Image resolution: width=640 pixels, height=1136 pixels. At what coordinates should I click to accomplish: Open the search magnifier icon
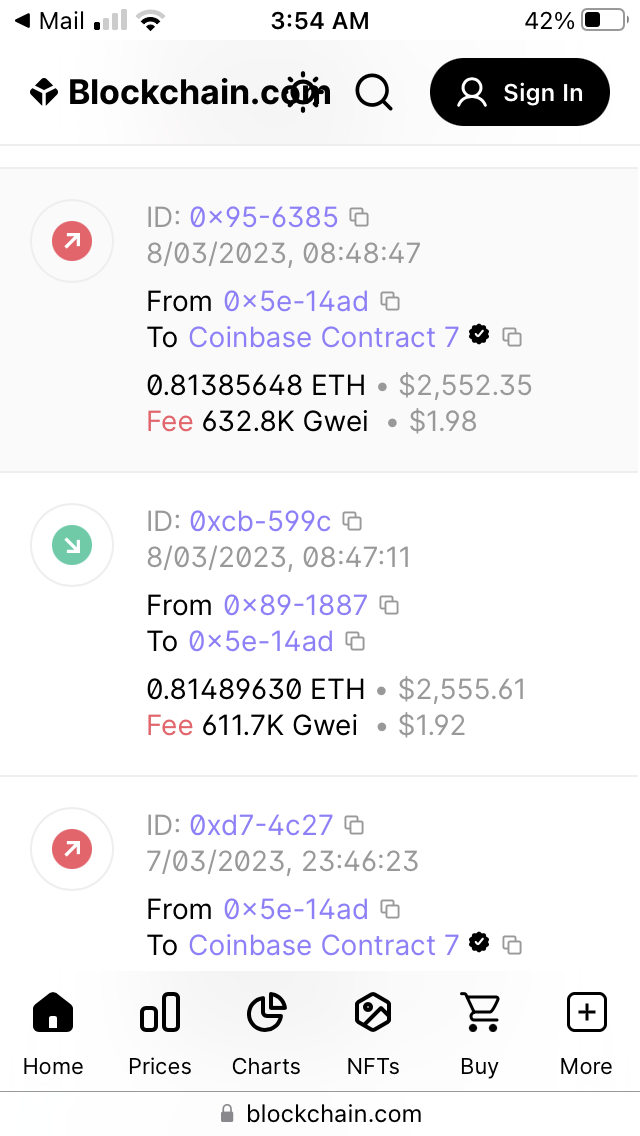pos(374,93)
